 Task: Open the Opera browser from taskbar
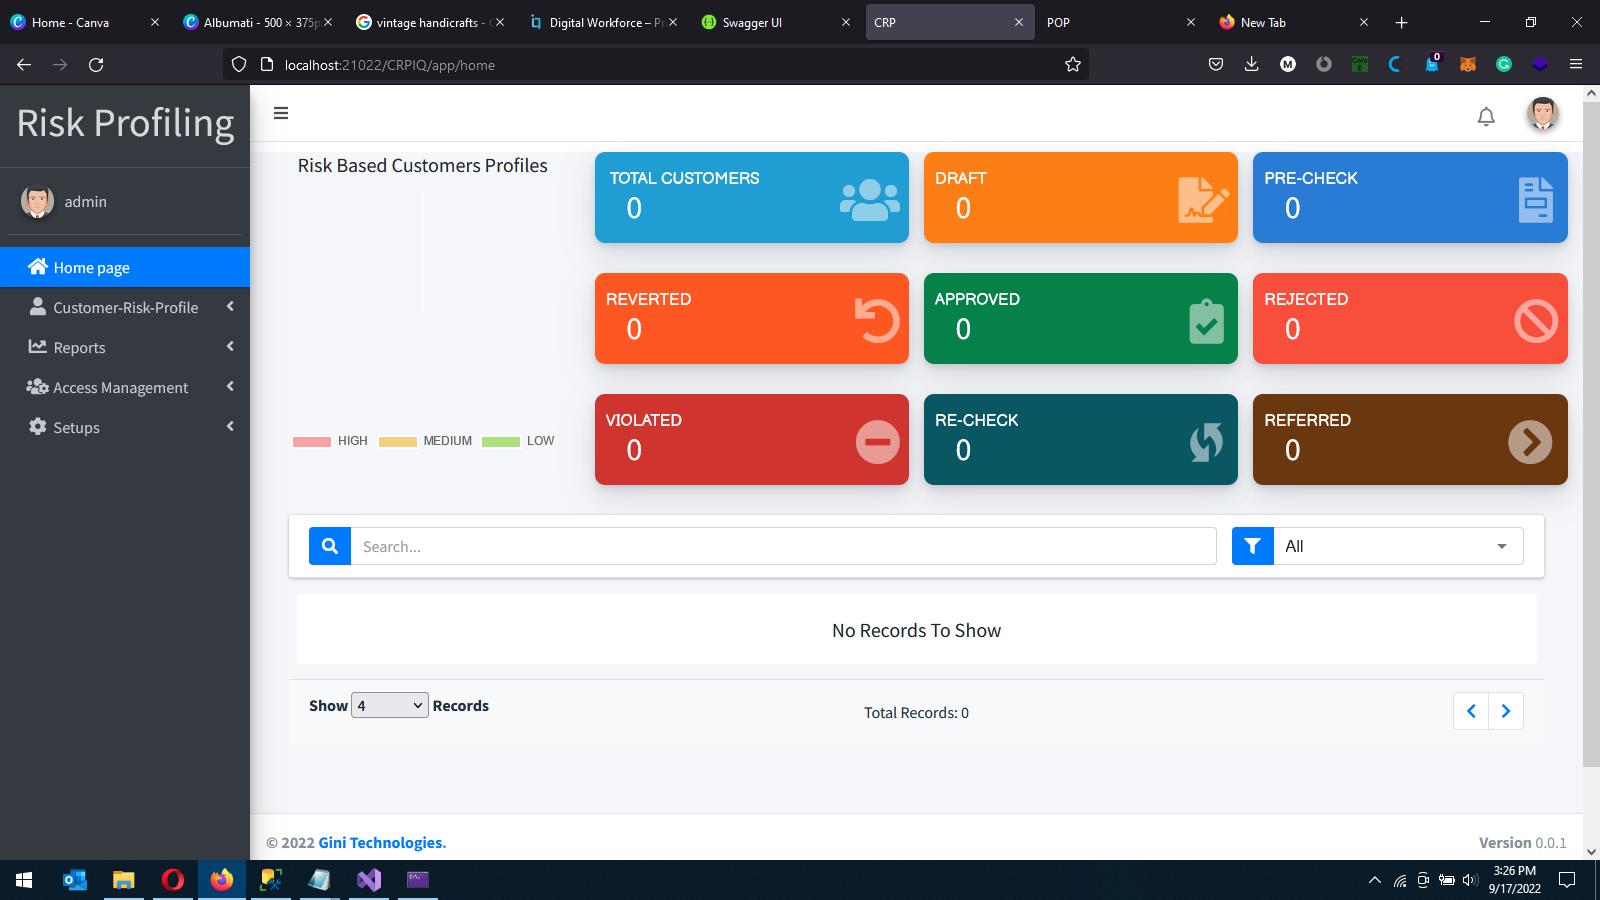click(x=173, y=880)
